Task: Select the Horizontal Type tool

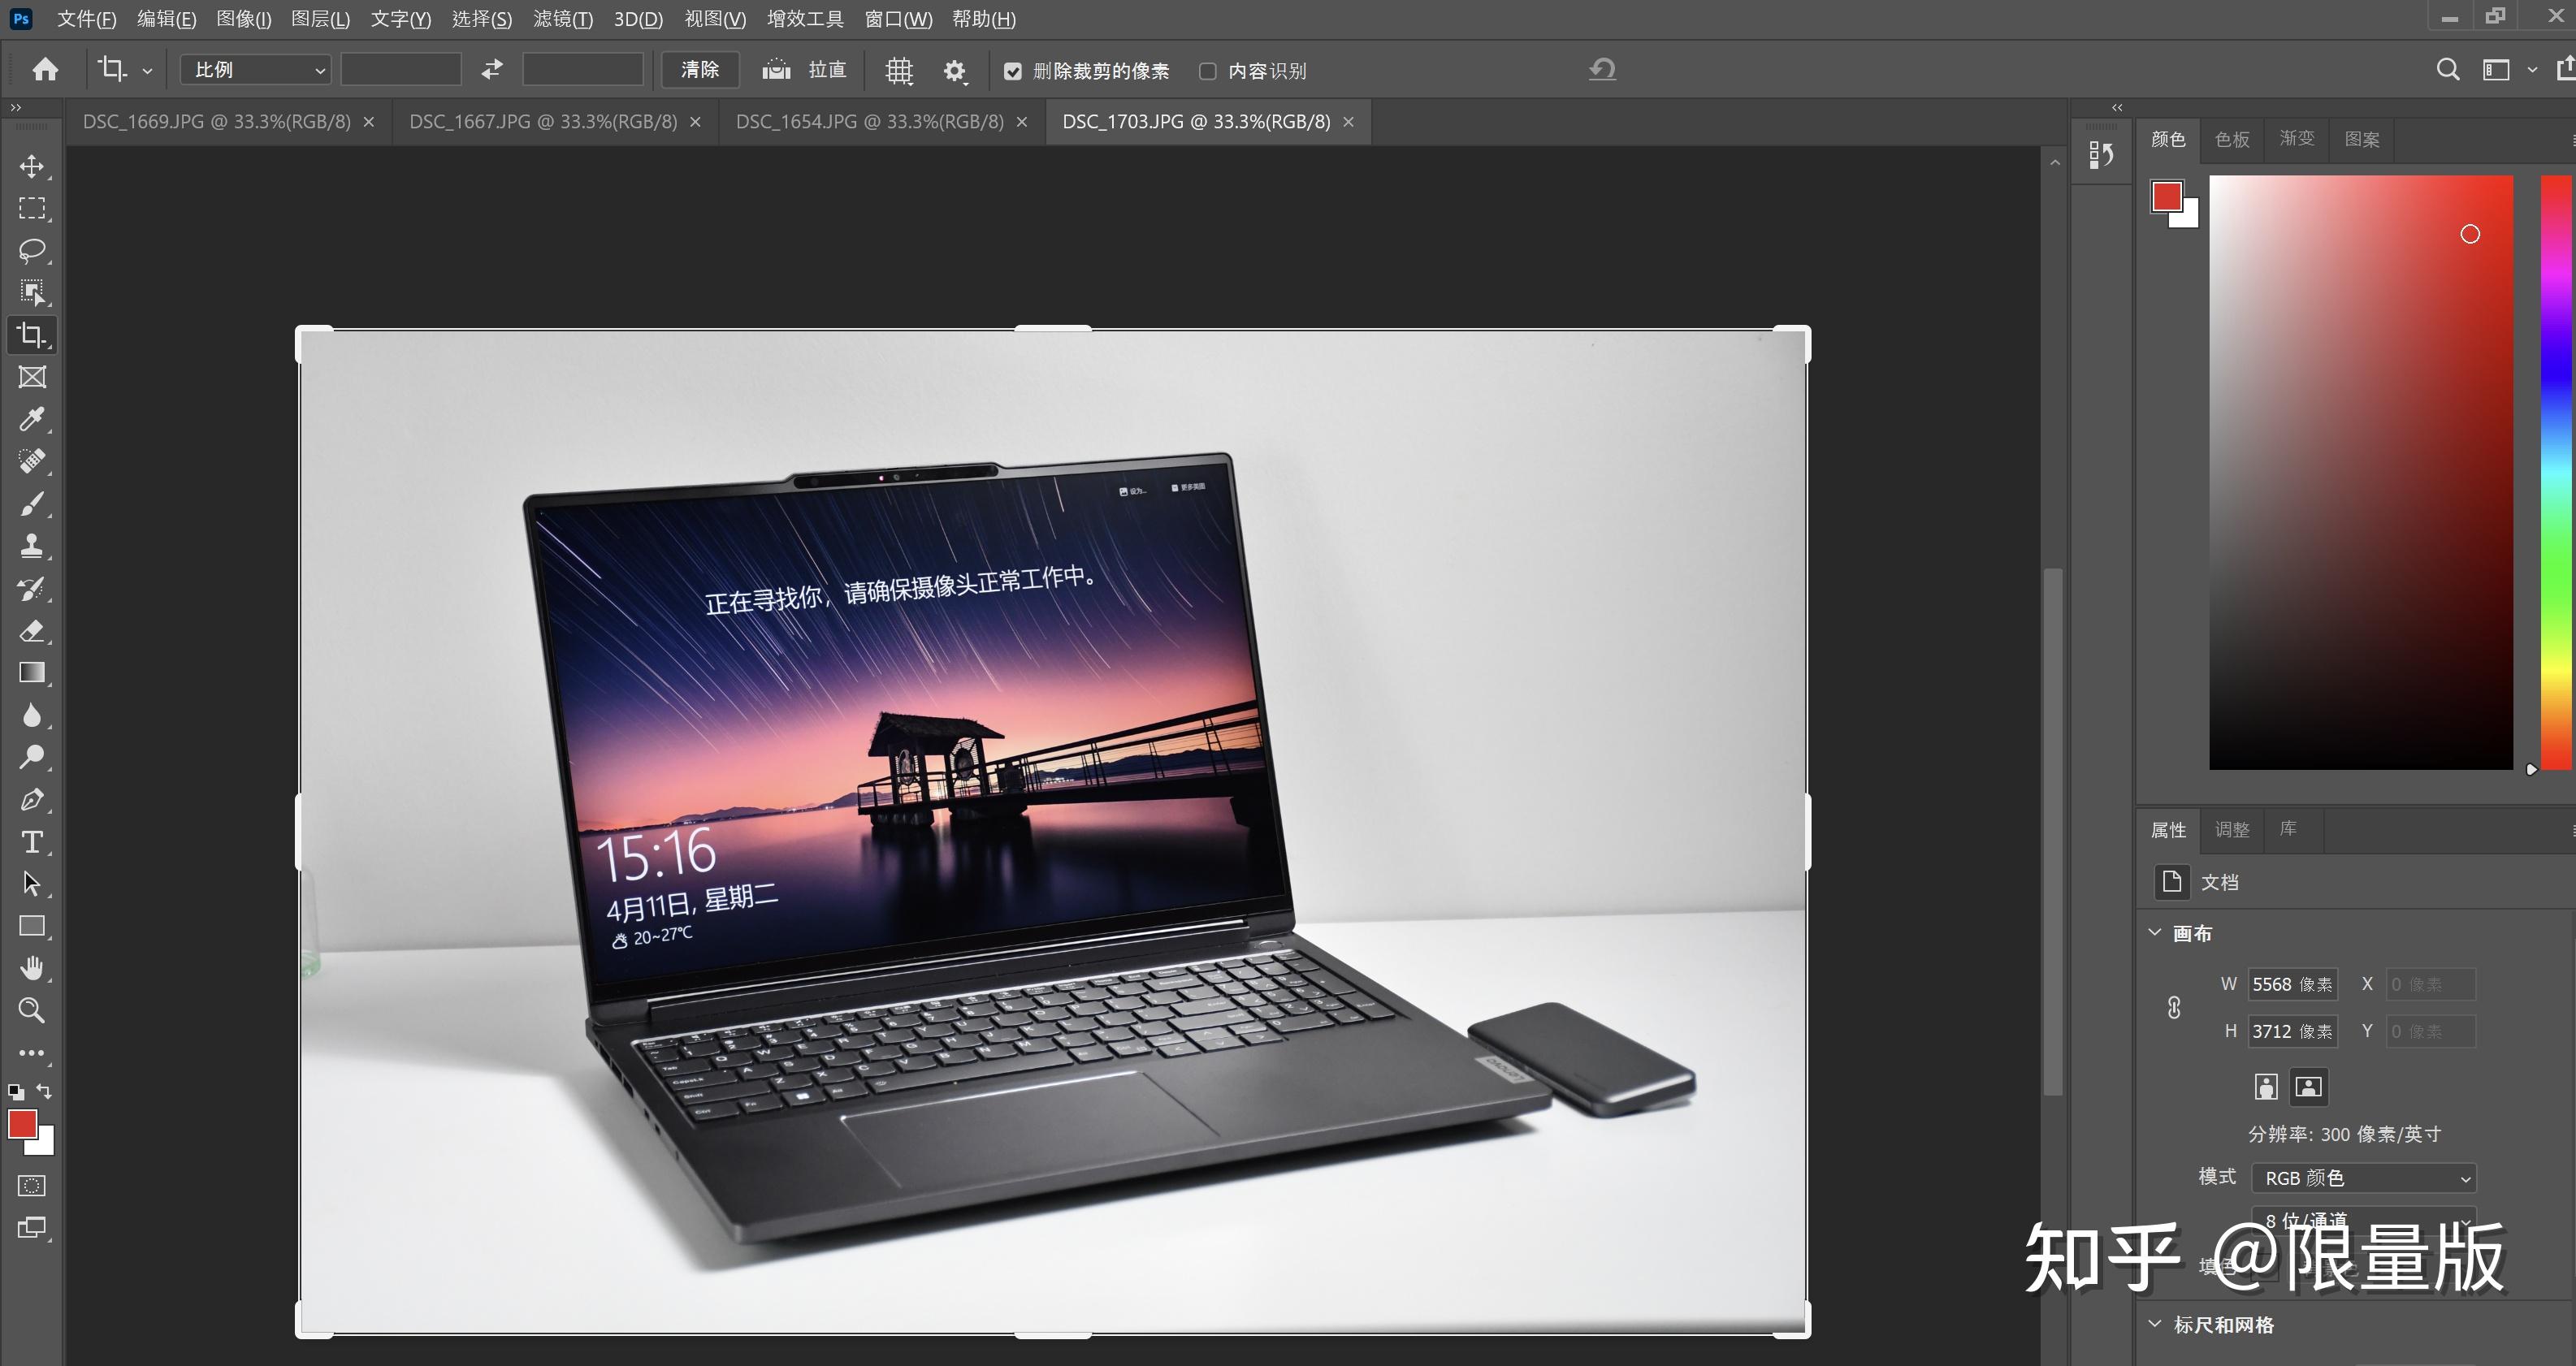Action: (x=32, y=842)
